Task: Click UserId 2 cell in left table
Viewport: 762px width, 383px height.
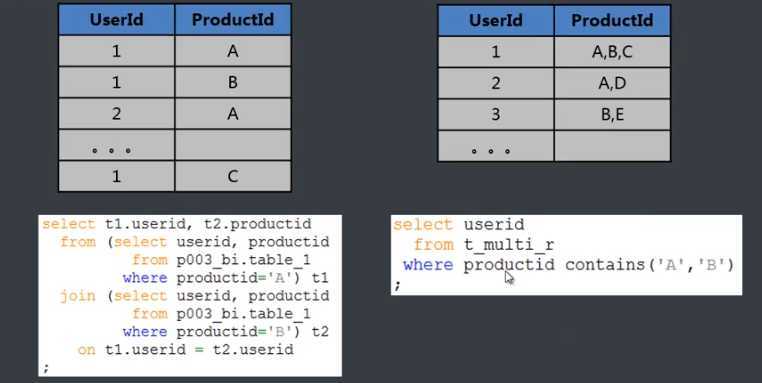Action: [117, 113]
